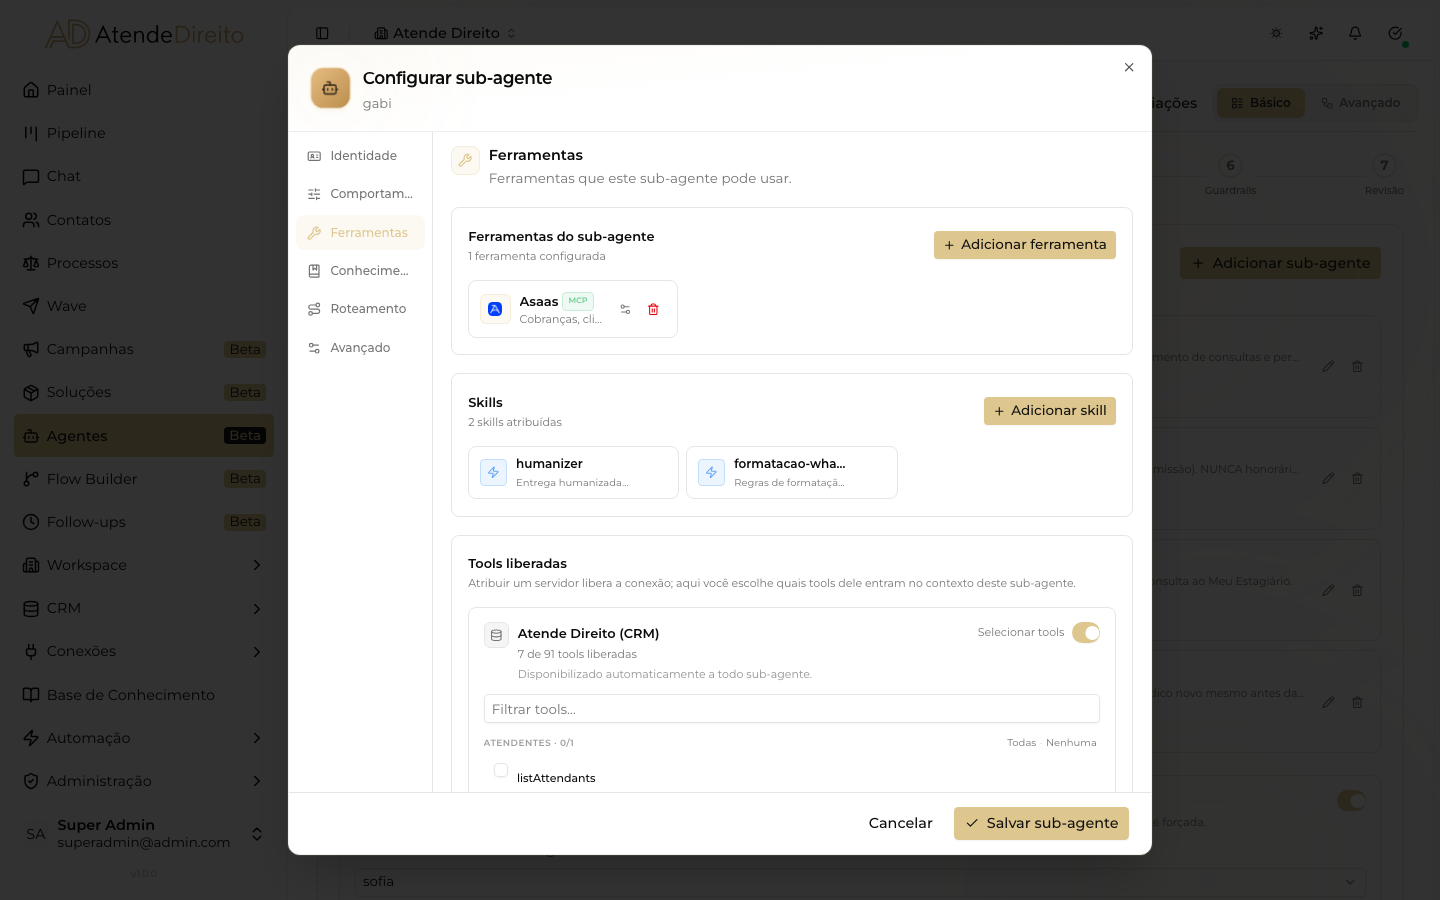The image size is (1440, 900).
Task: Switch theme with the sun icon
Action: pyautogui.click(x=1276, y=33)
